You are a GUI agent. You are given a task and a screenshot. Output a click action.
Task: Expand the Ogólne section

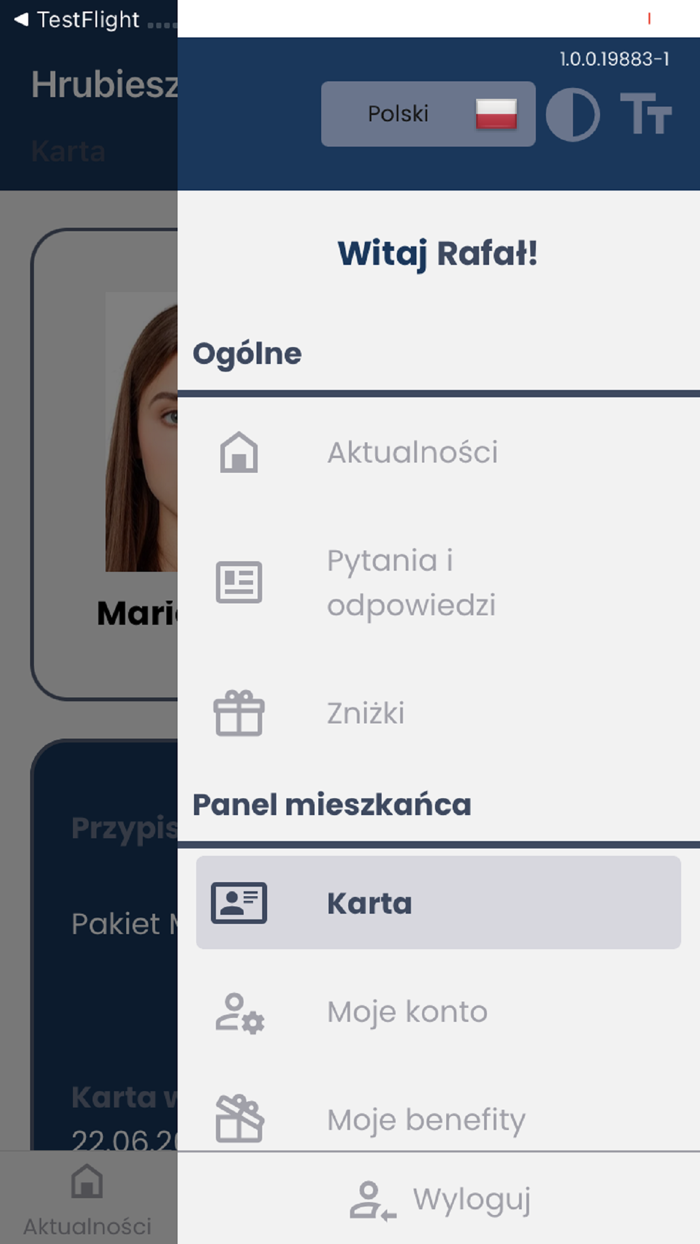pyautogui.click(x=247, y=352)
